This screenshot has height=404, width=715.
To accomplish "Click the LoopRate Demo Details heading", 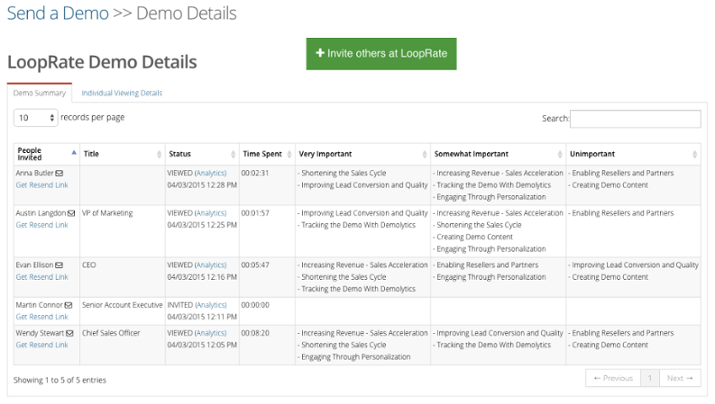I will pos(102,62).
